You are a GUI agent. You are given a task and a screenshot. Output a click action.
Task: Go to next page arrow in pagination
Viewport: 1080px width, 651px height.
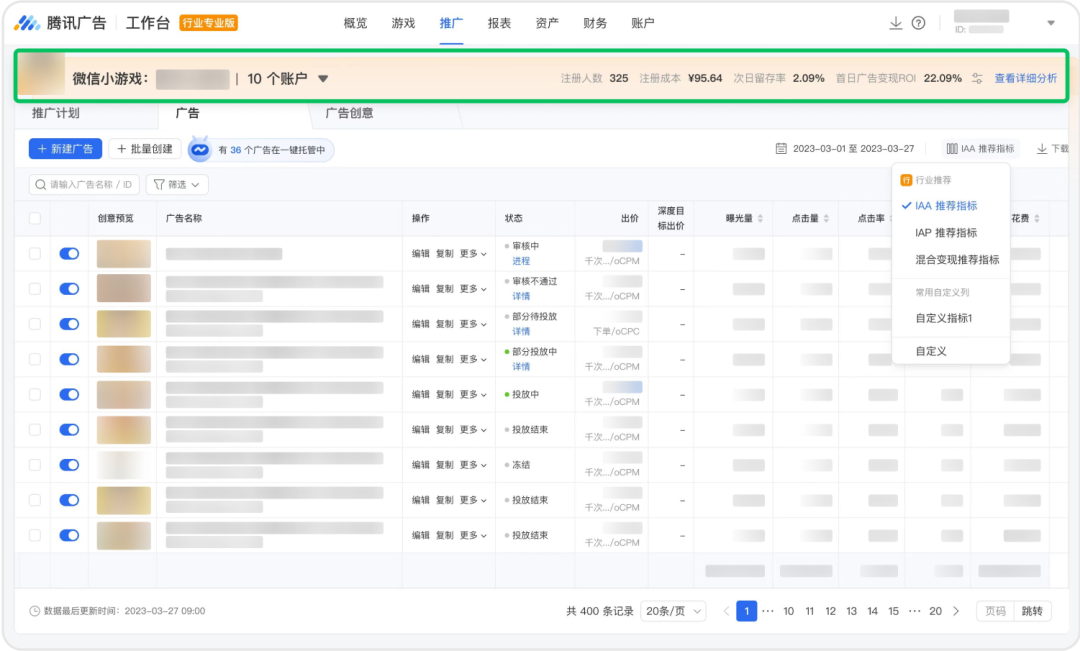(956, 611)
